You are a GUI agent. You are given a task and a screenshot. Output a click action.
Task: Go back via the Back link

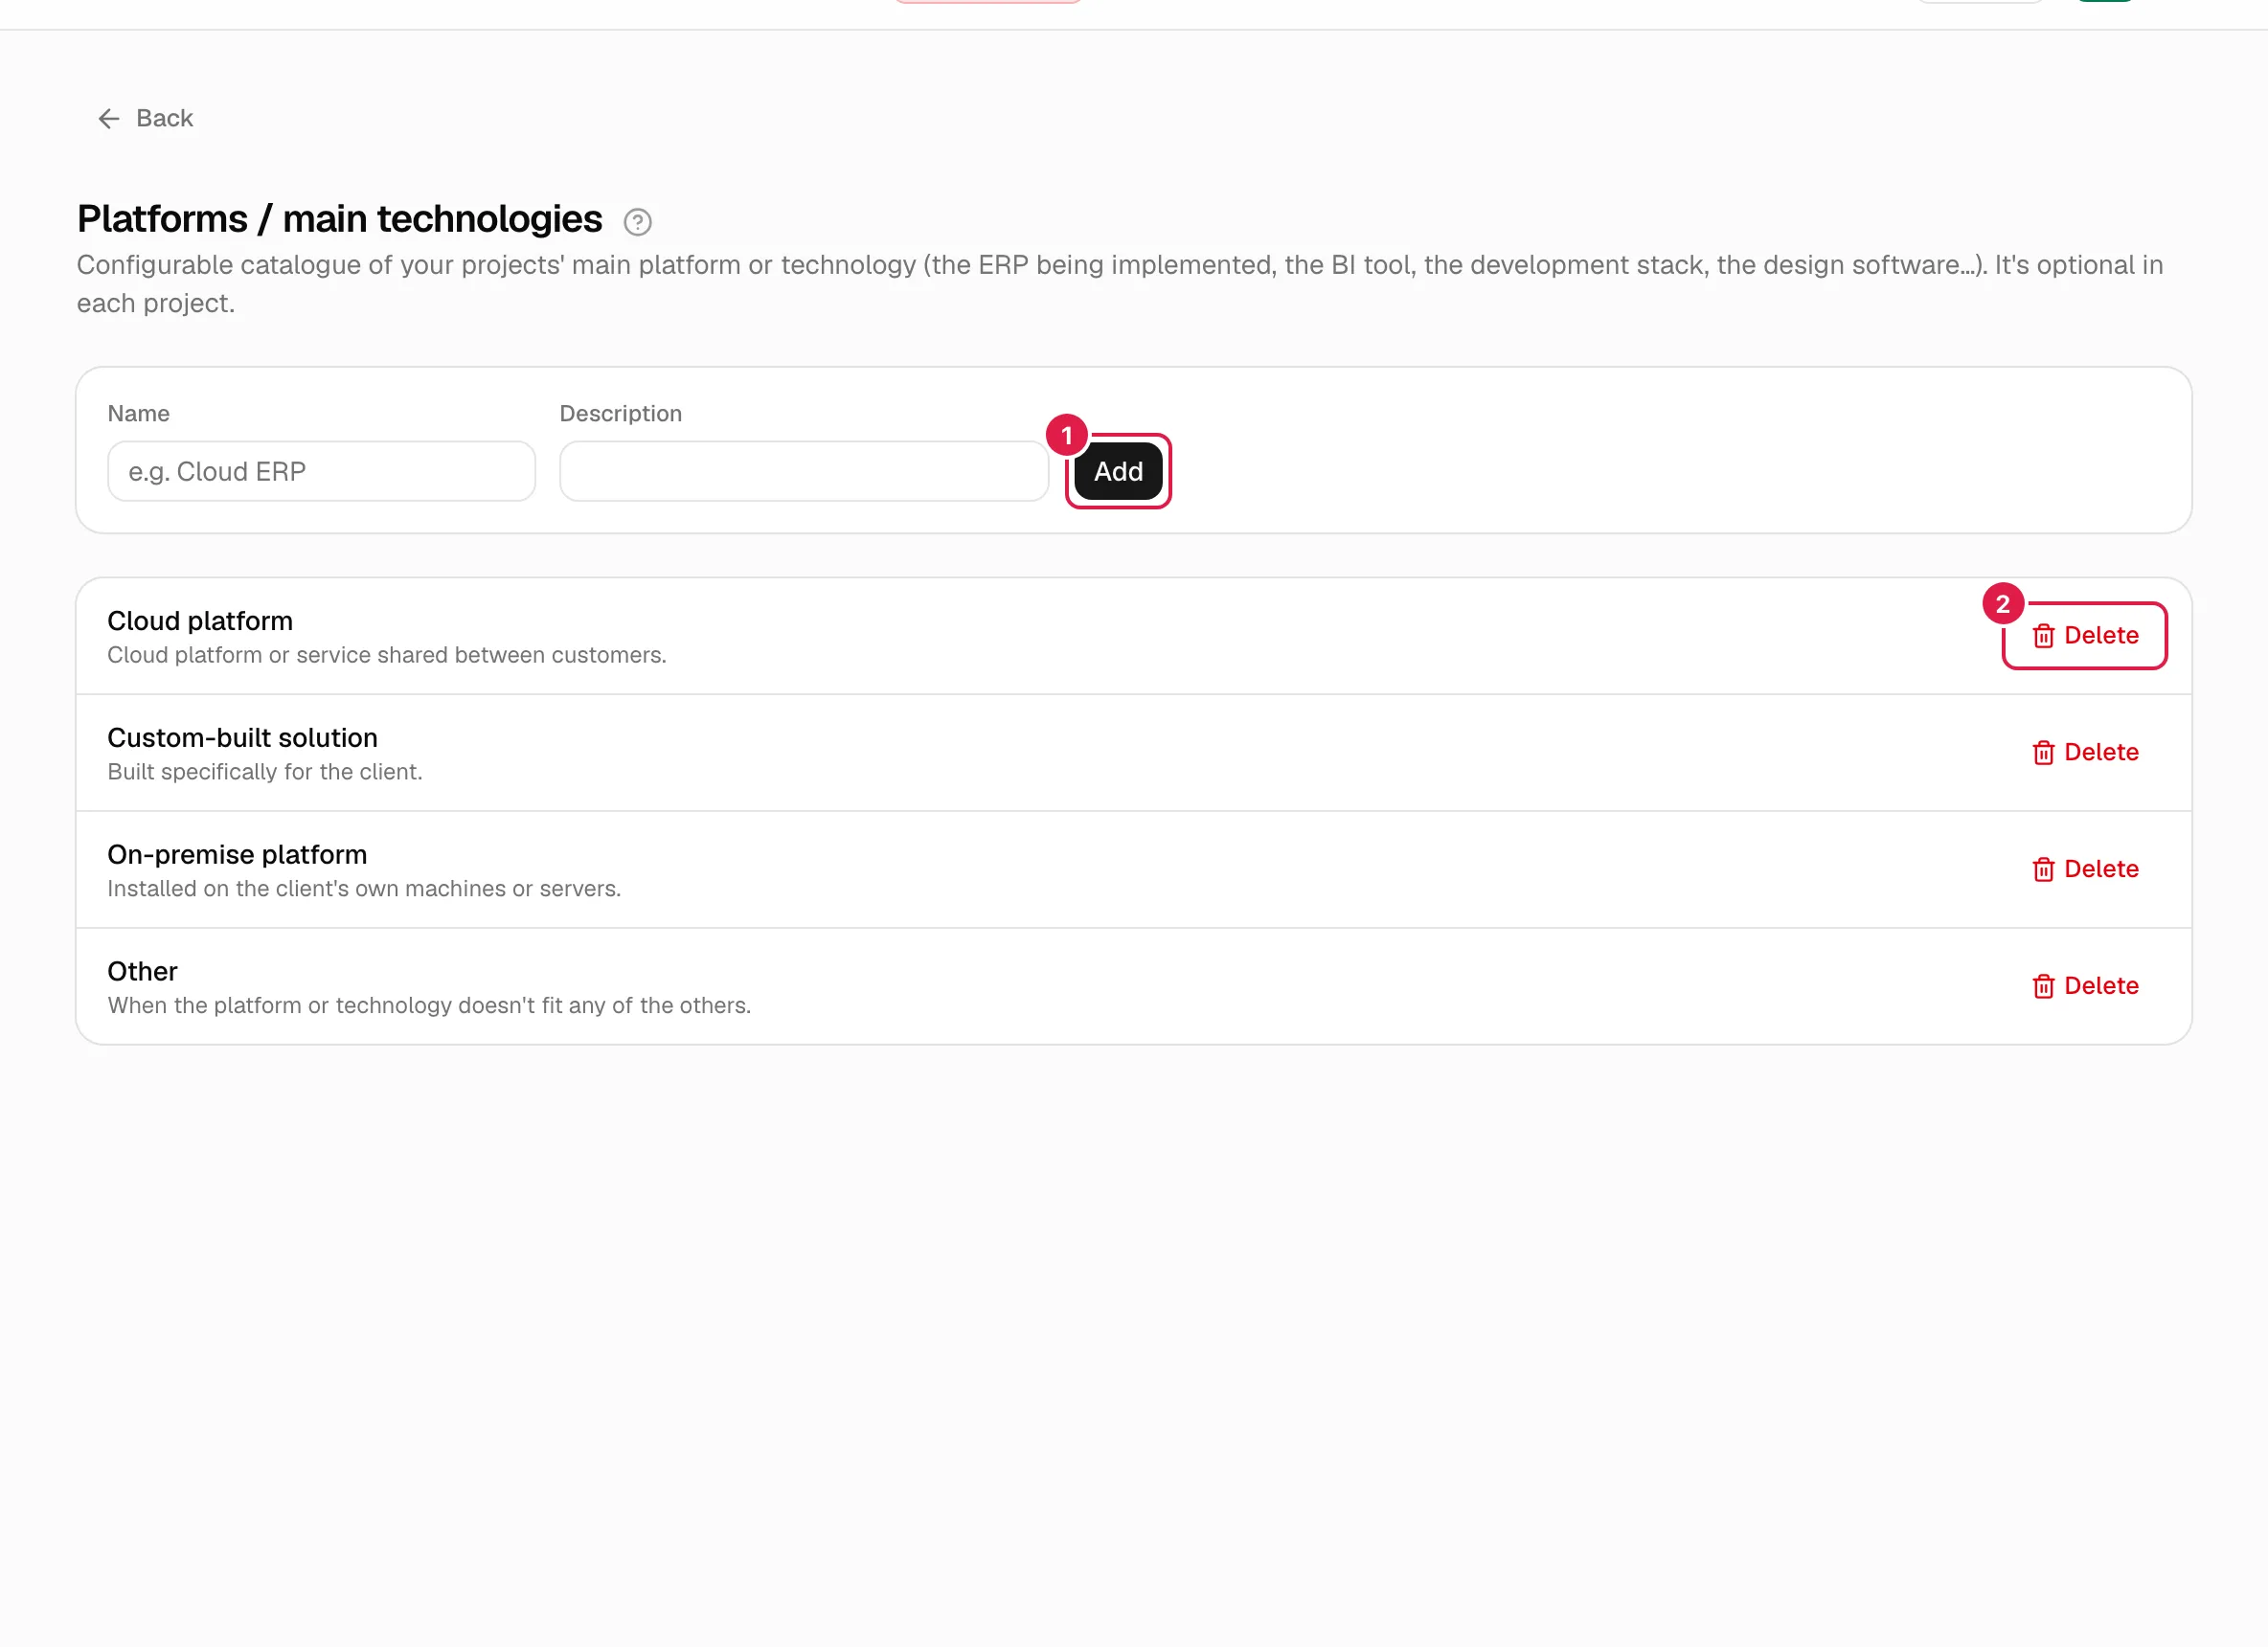tap(146, 119)
